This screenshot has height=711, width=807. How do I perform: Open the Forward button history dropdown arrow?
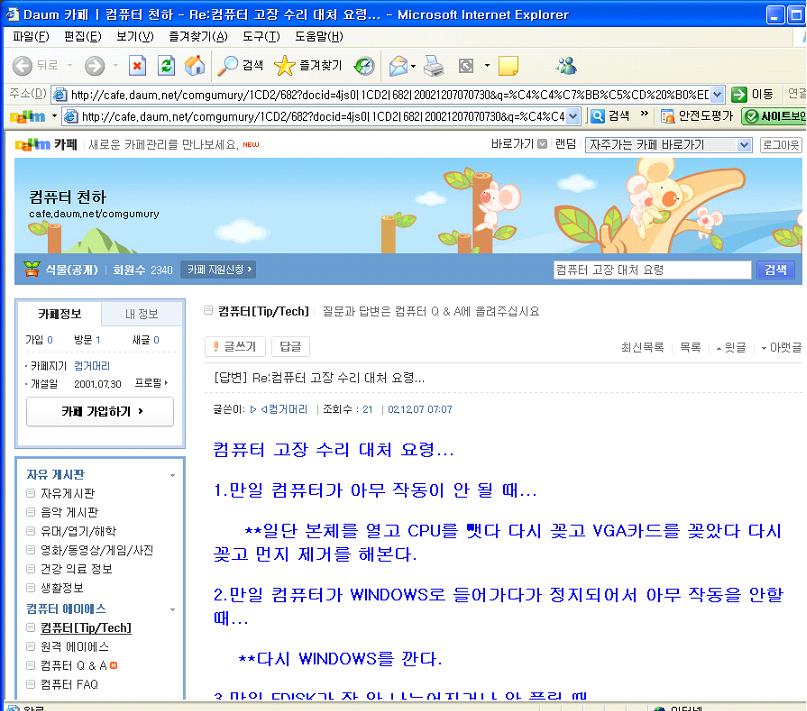[x=115, y=65]
